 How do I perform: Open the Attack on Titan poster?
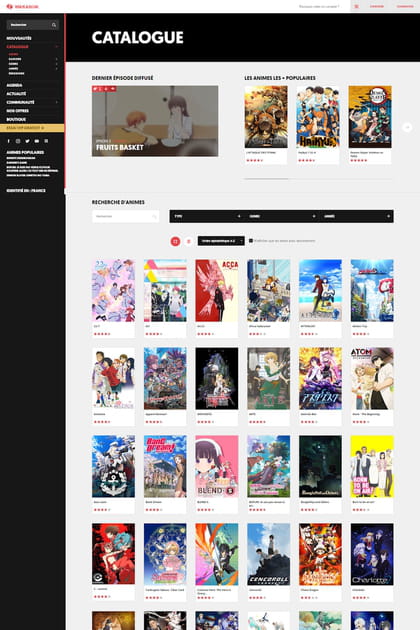click(x=266, y=117)
